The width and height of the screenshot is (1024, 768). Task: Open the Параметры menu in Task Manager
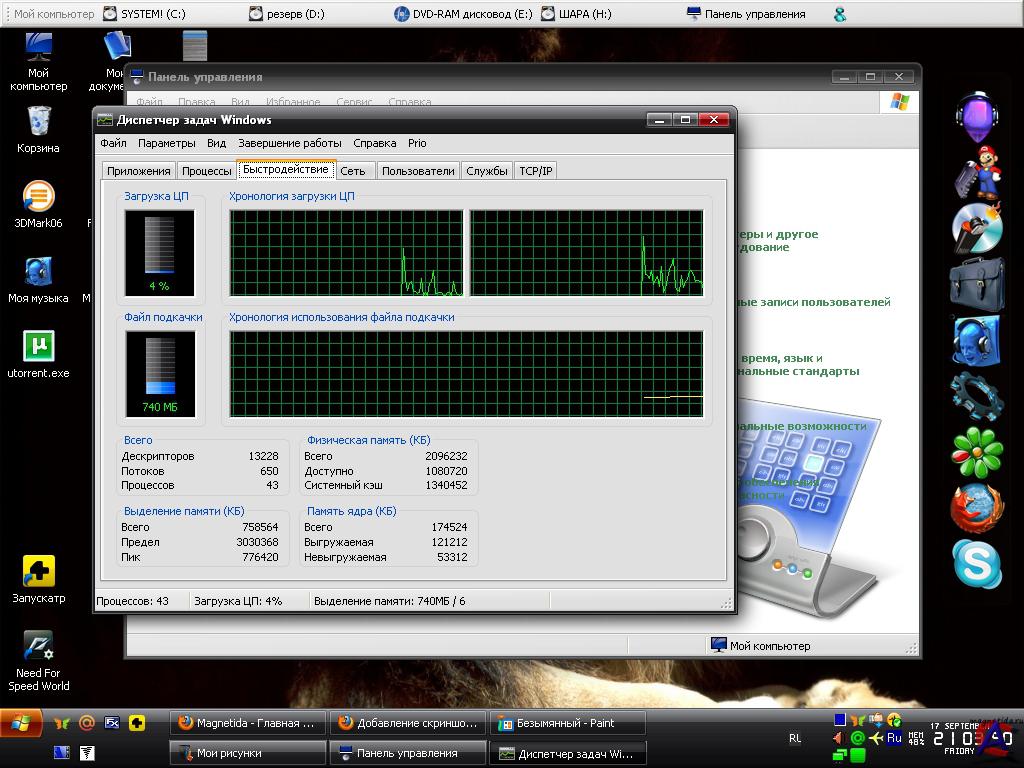point(167,143)
